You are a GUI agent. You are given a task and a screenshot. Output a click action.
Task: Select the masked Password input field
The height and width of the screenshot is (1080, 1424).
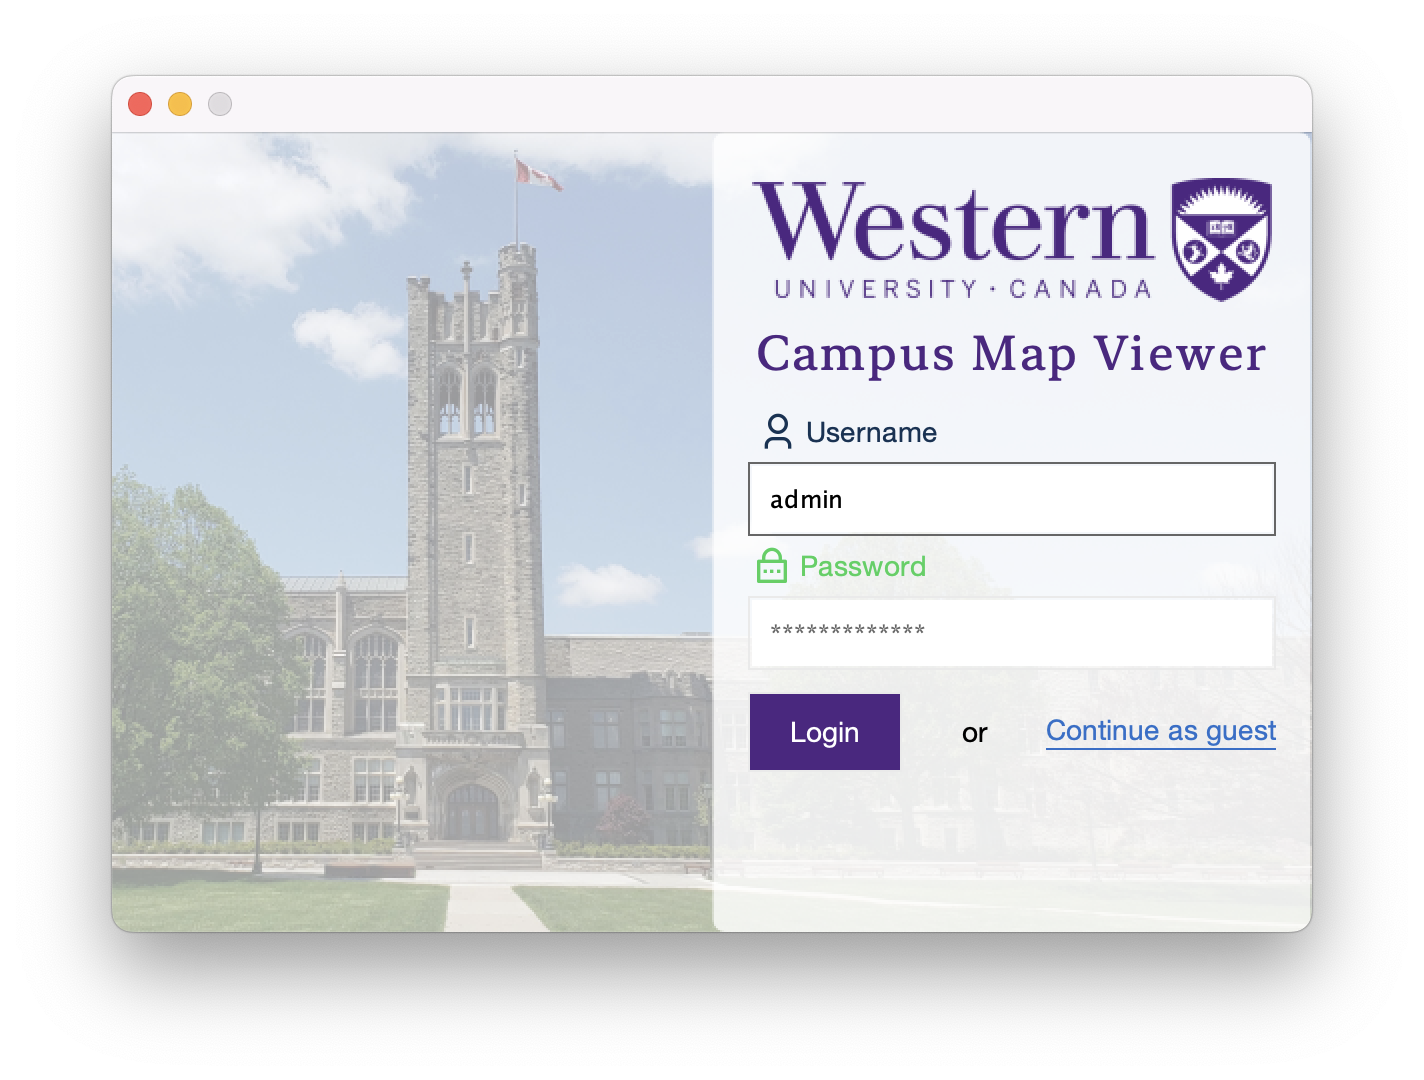pos(1012,632)
